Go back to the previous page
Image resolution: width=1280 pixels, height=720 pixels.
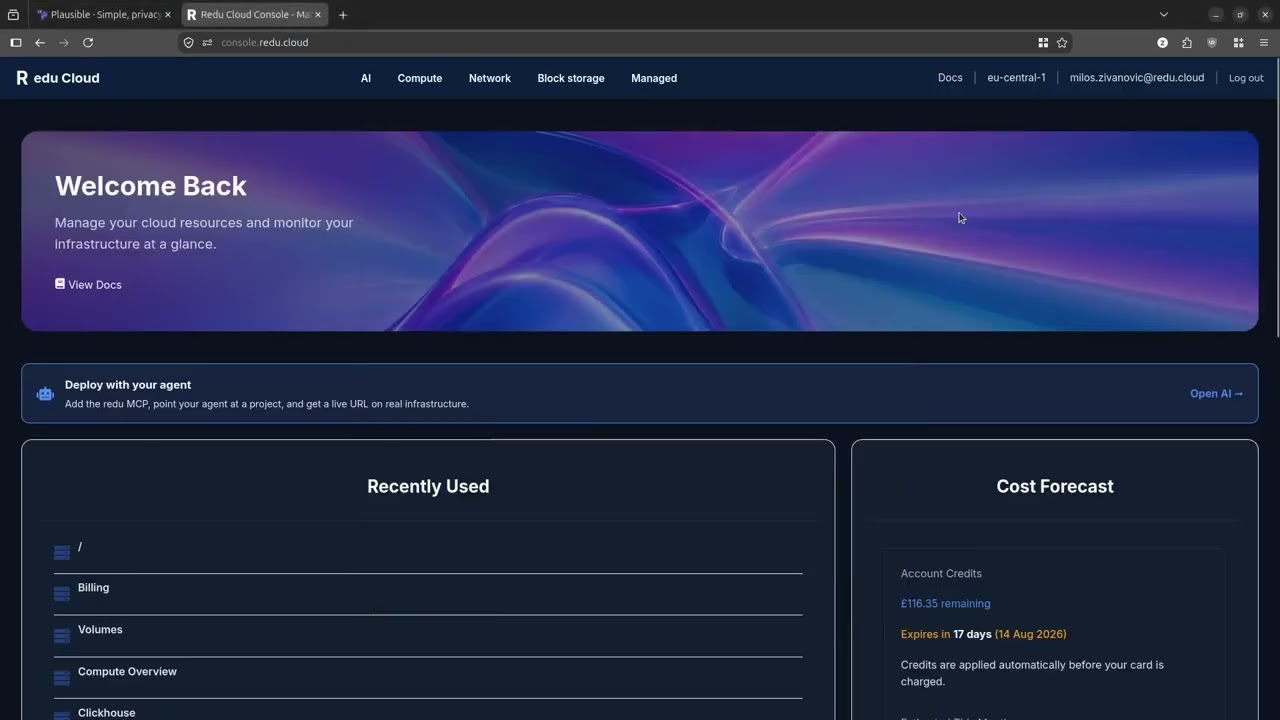40,43
